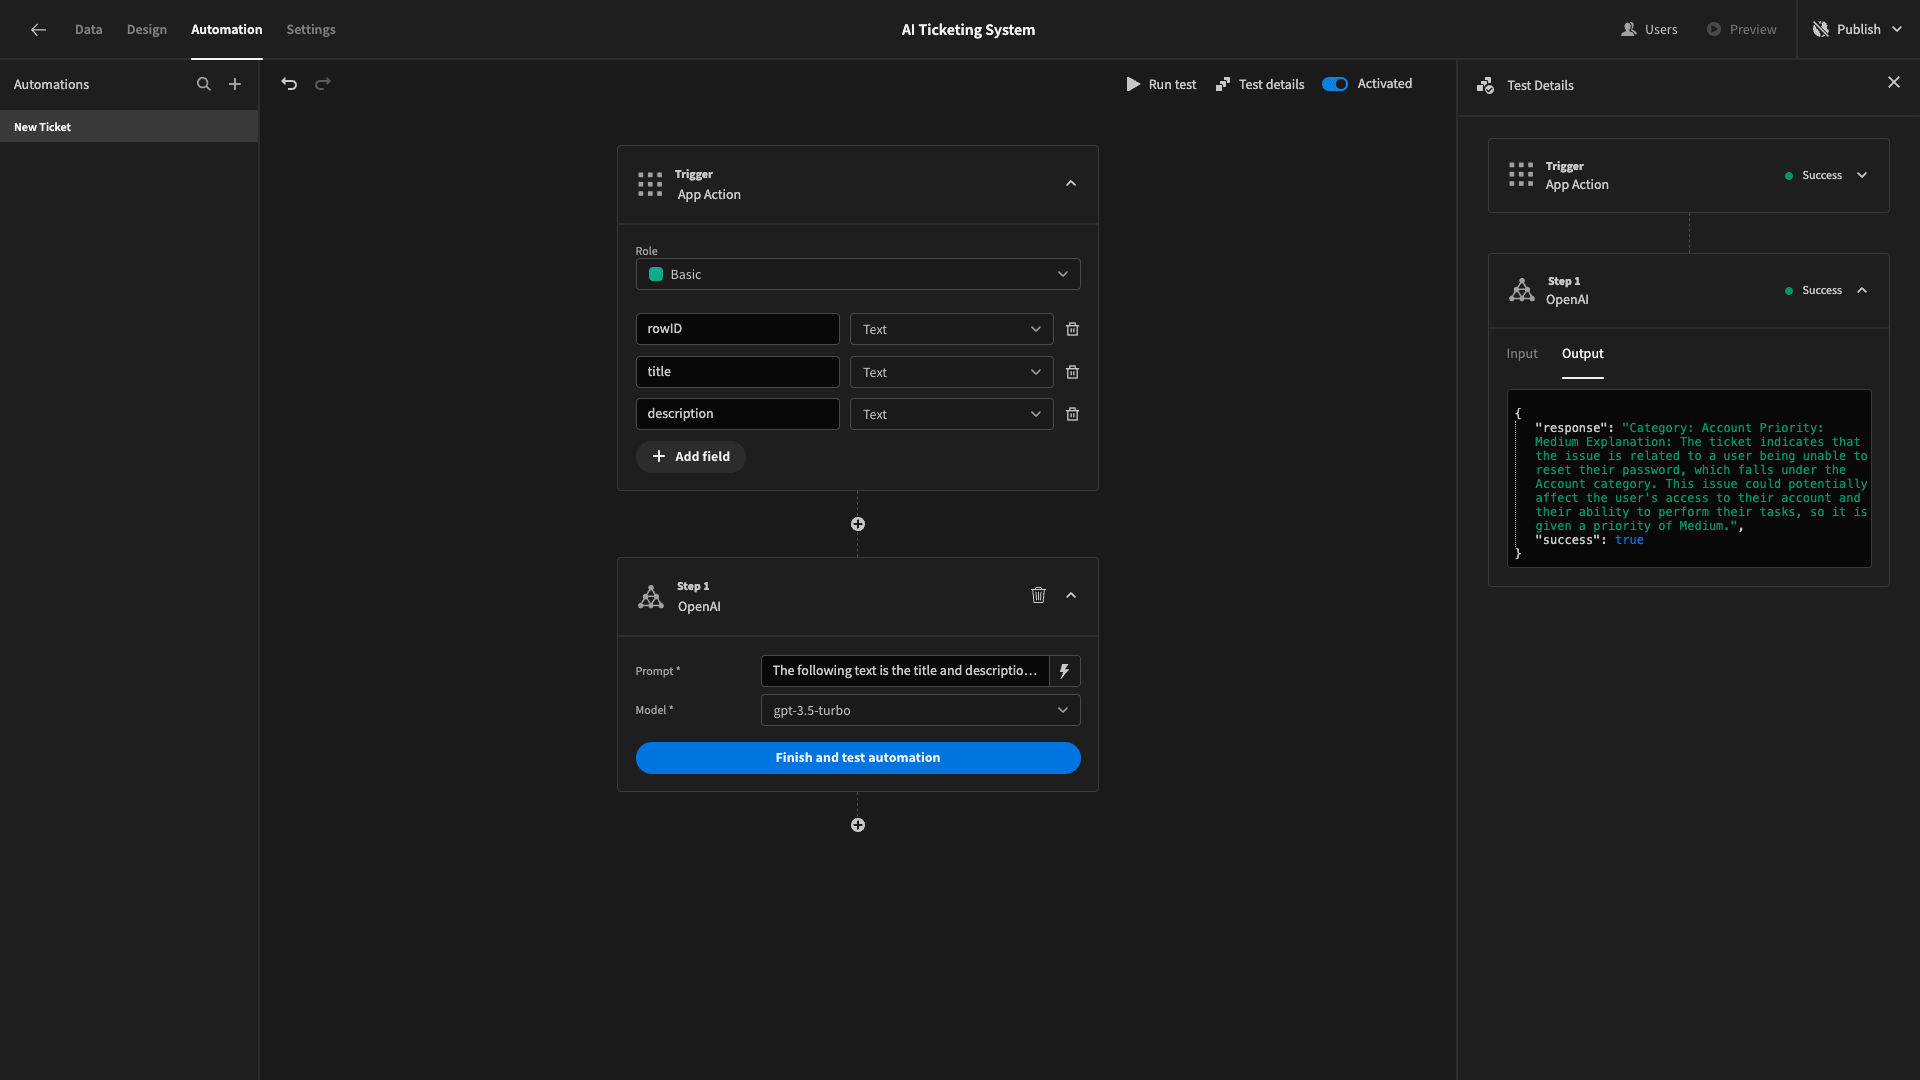This screenshot has height=1080, width=1920.
Task: Switch to the Data tab
Action: tap(88, 30)
